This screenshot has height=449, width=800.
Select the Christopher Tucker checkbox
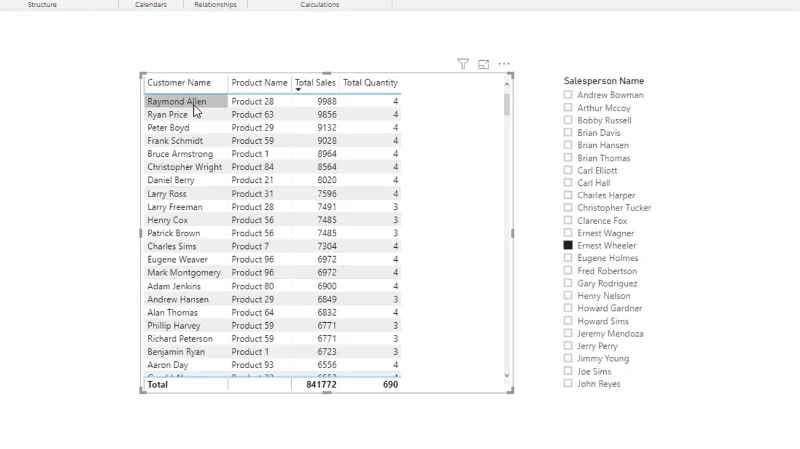[x=568, y=208]
